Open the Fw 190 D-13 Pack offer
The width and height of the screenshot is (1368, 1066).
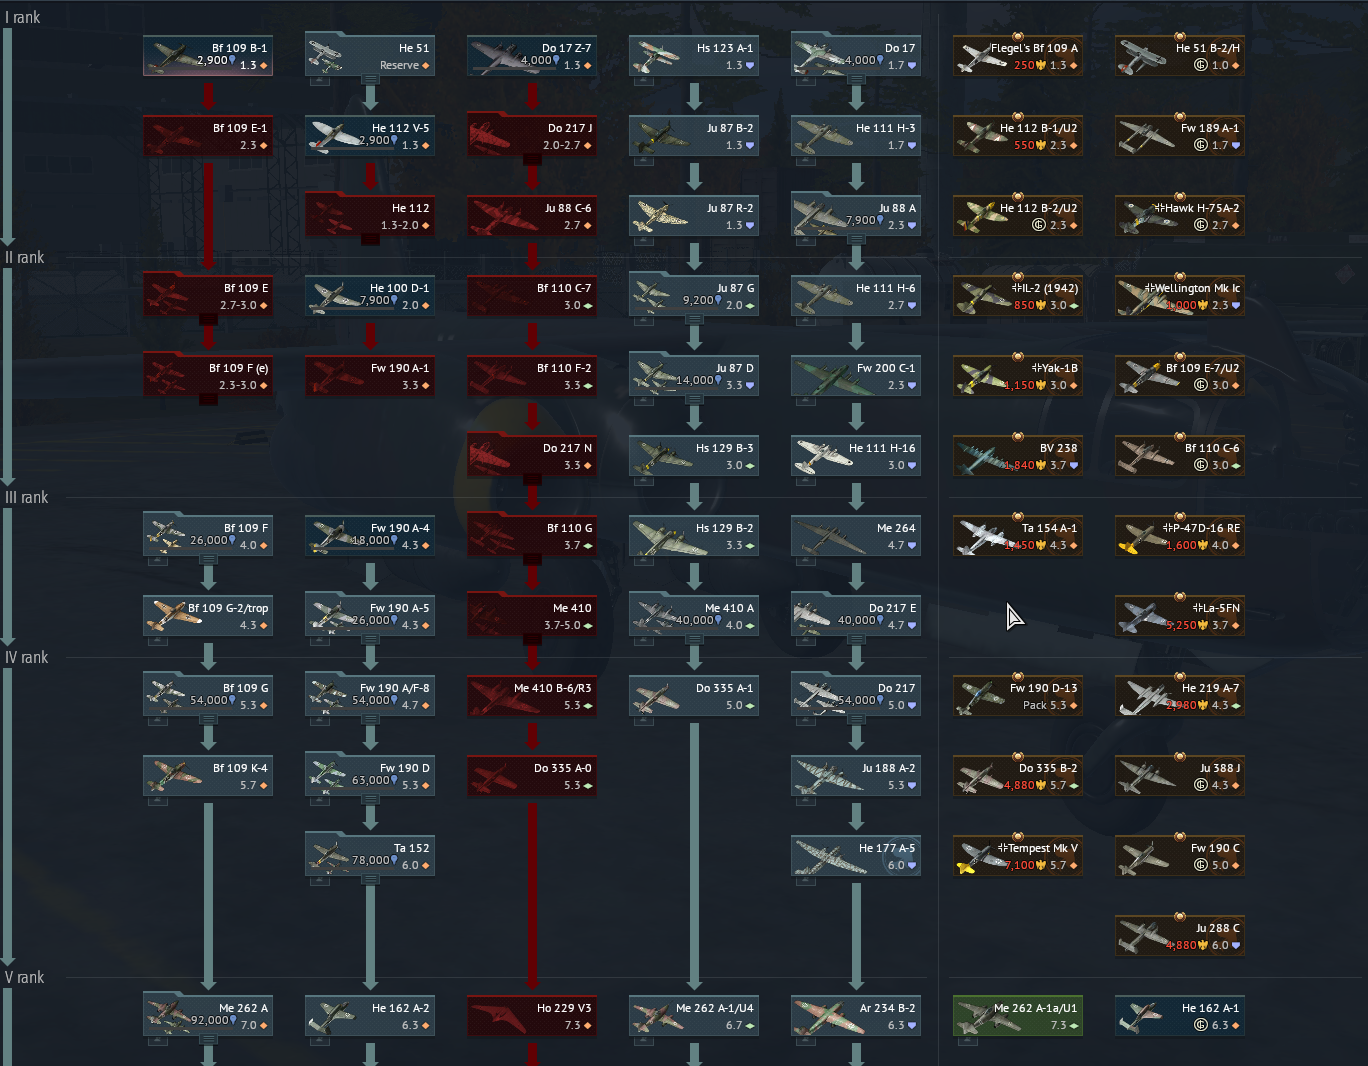pos(1018,696)
